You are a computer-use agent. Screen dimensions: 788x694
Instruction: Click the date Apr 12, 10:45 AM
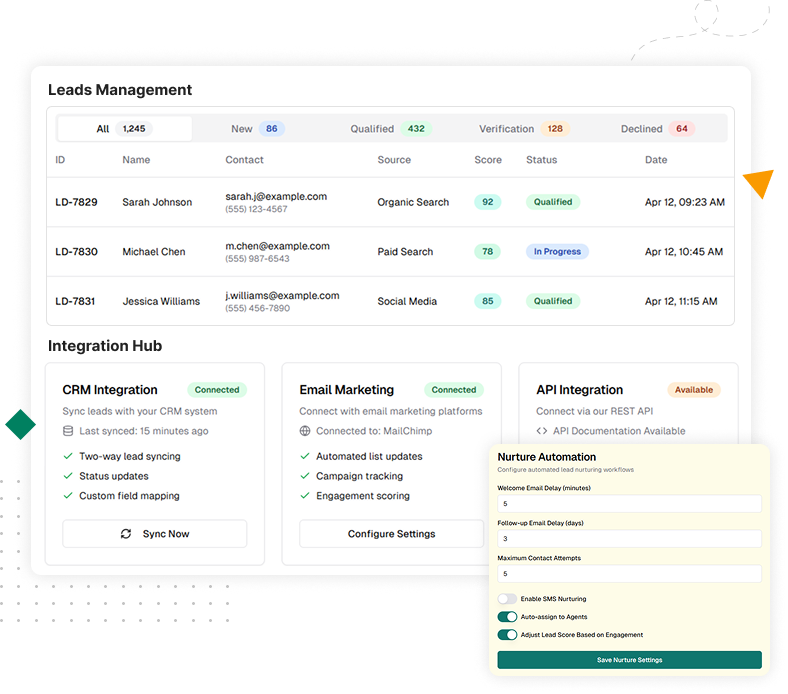pos(684,252)
